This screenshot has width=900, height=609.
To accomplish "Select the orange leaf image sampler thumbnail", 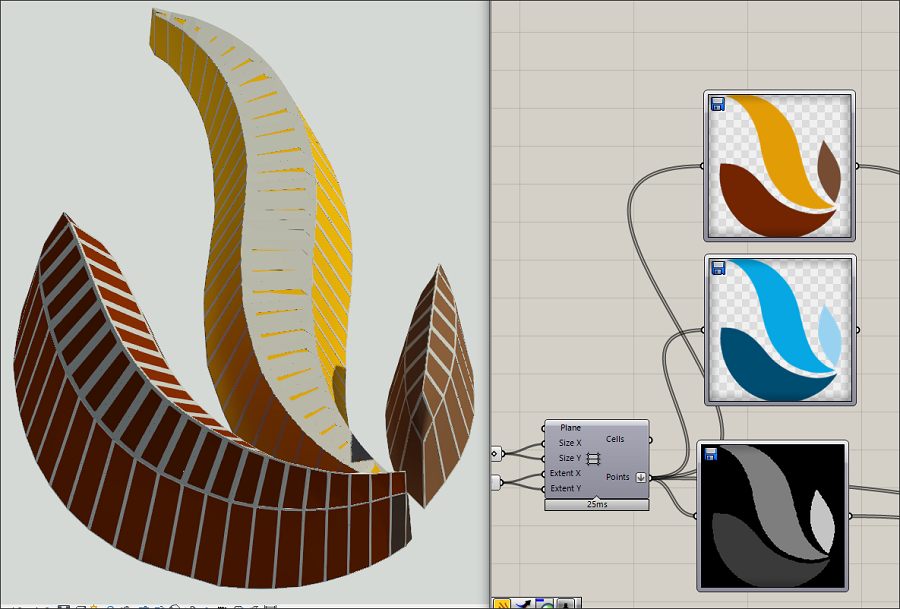I will [779, 166].
